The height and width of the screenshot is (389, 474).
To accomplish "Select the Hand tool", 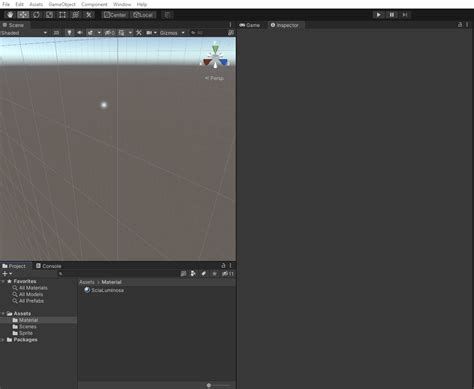I will coord(10,15).
